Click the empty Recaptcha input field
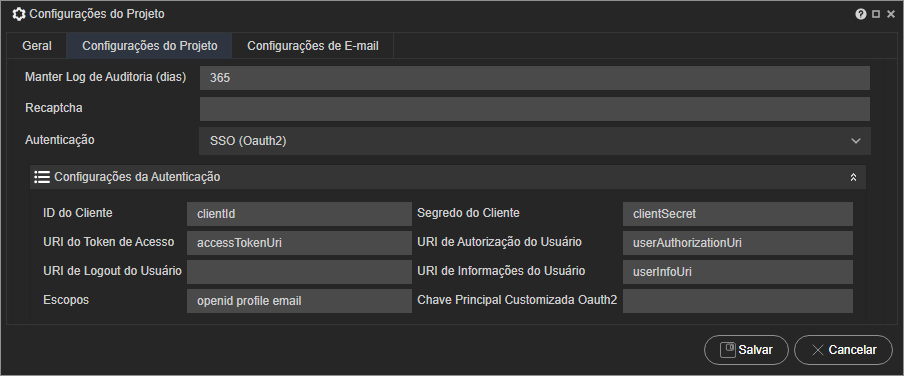 tap(534, 108)
